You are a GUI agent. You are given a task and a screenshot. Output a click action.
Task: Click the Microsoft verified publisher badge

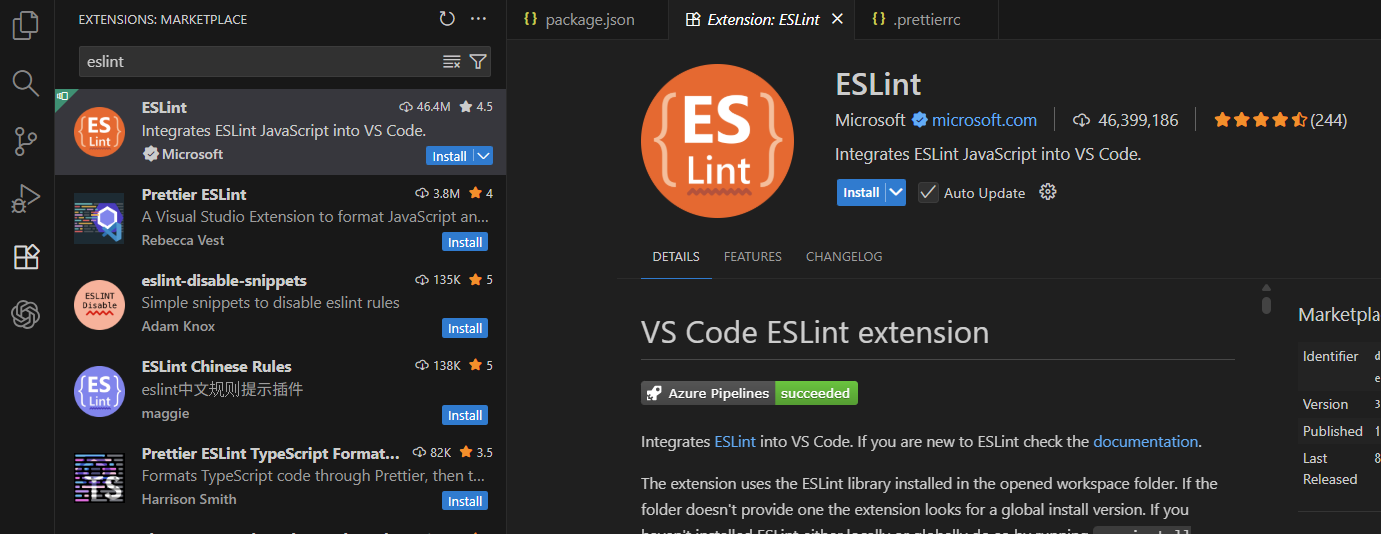coord(919,120)
